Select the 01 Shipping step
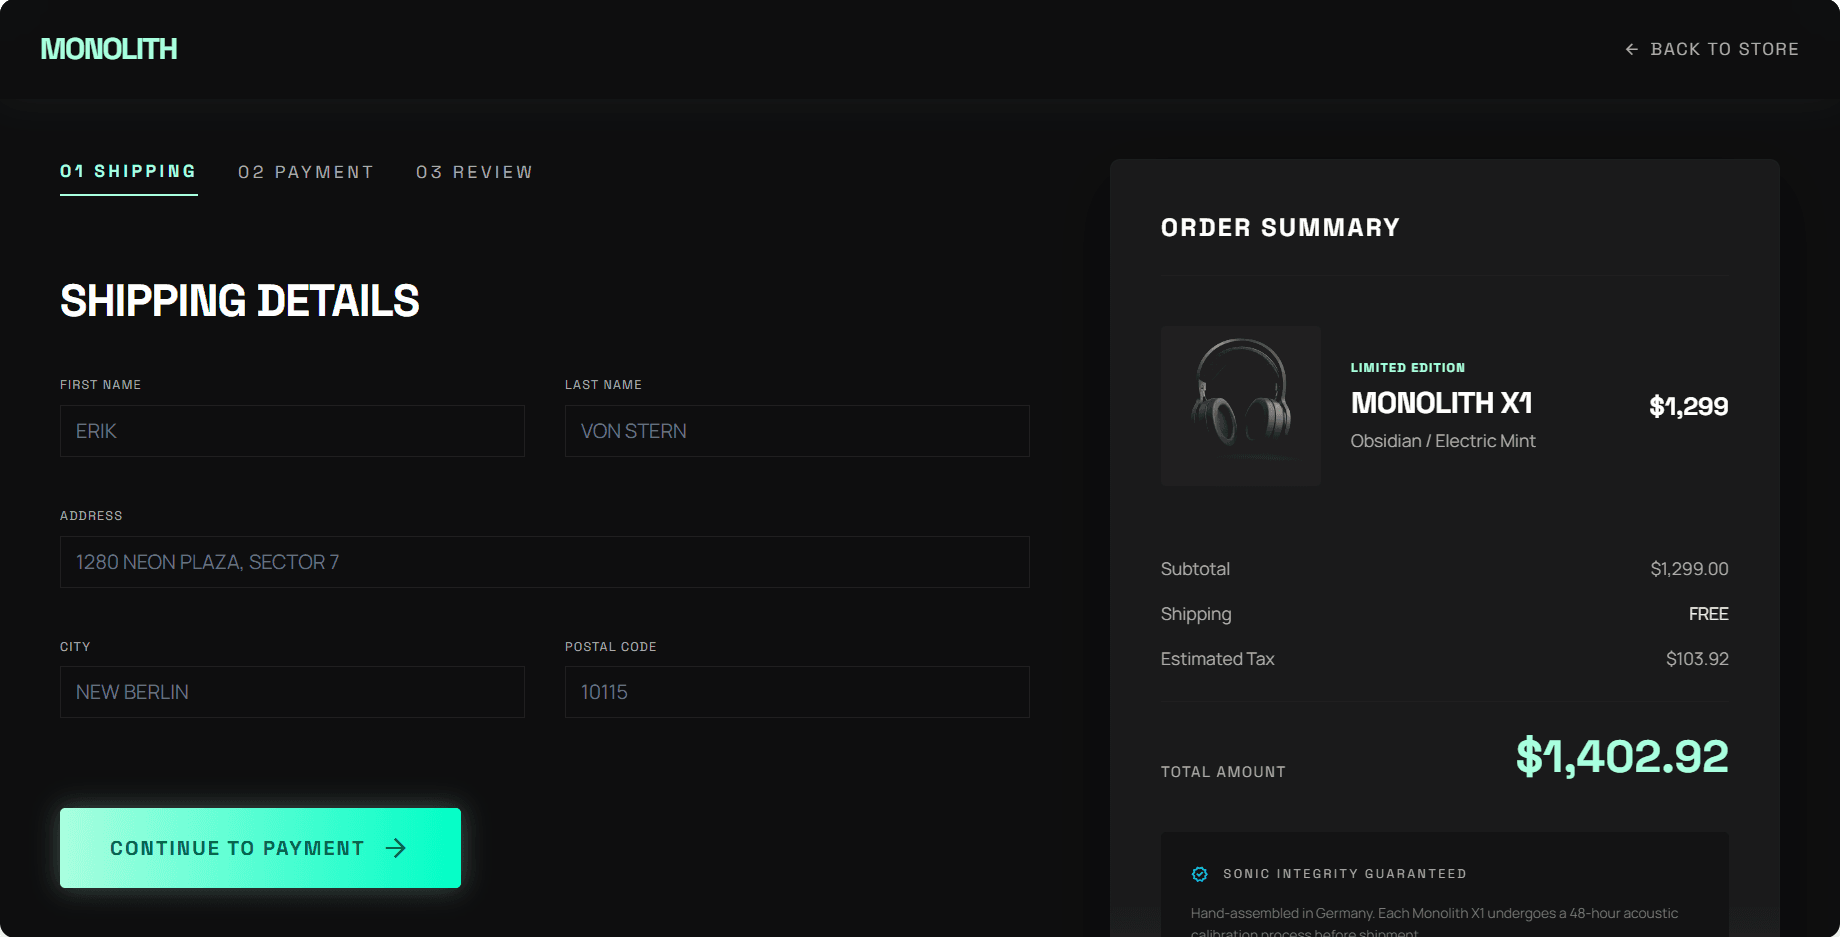The height and width of the screenshot is (937, 1840). pos(128,171)
